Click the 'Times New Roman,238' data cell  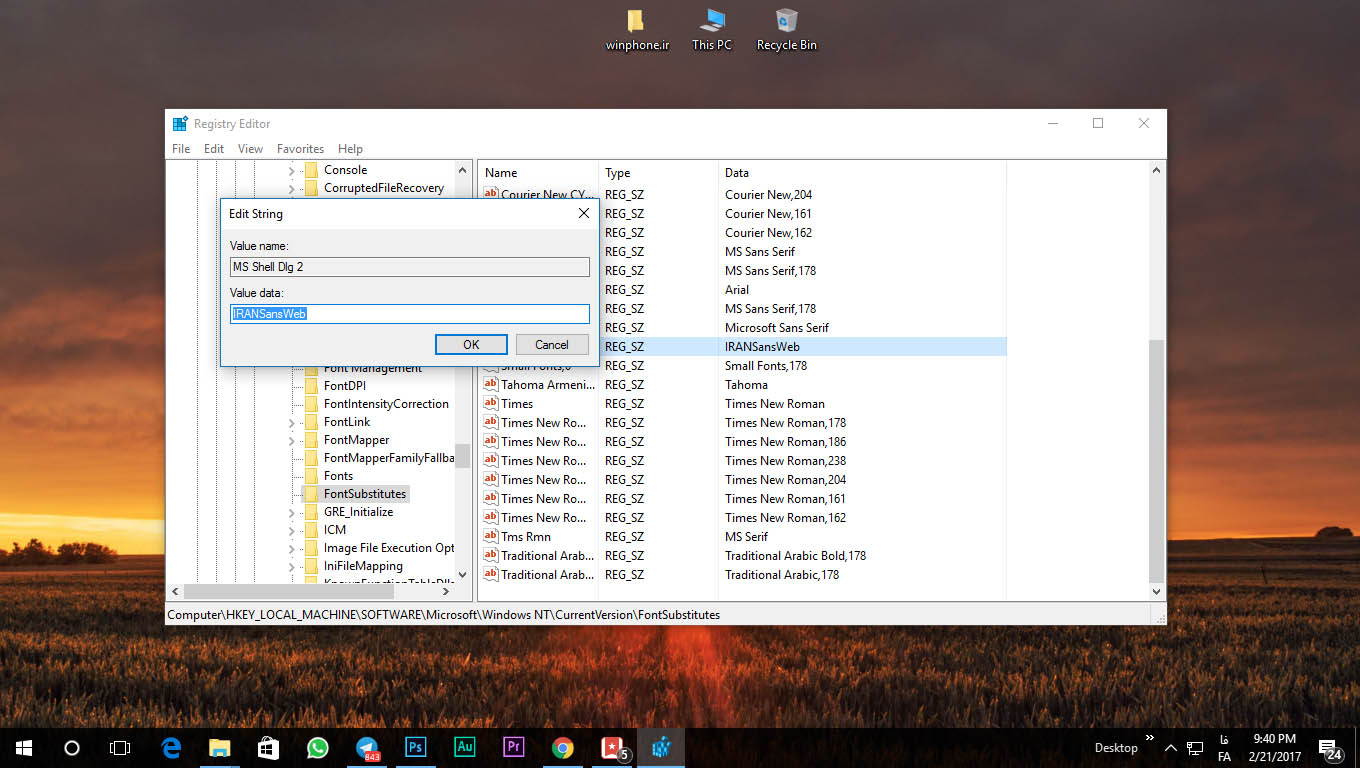(x=785, y=460)
